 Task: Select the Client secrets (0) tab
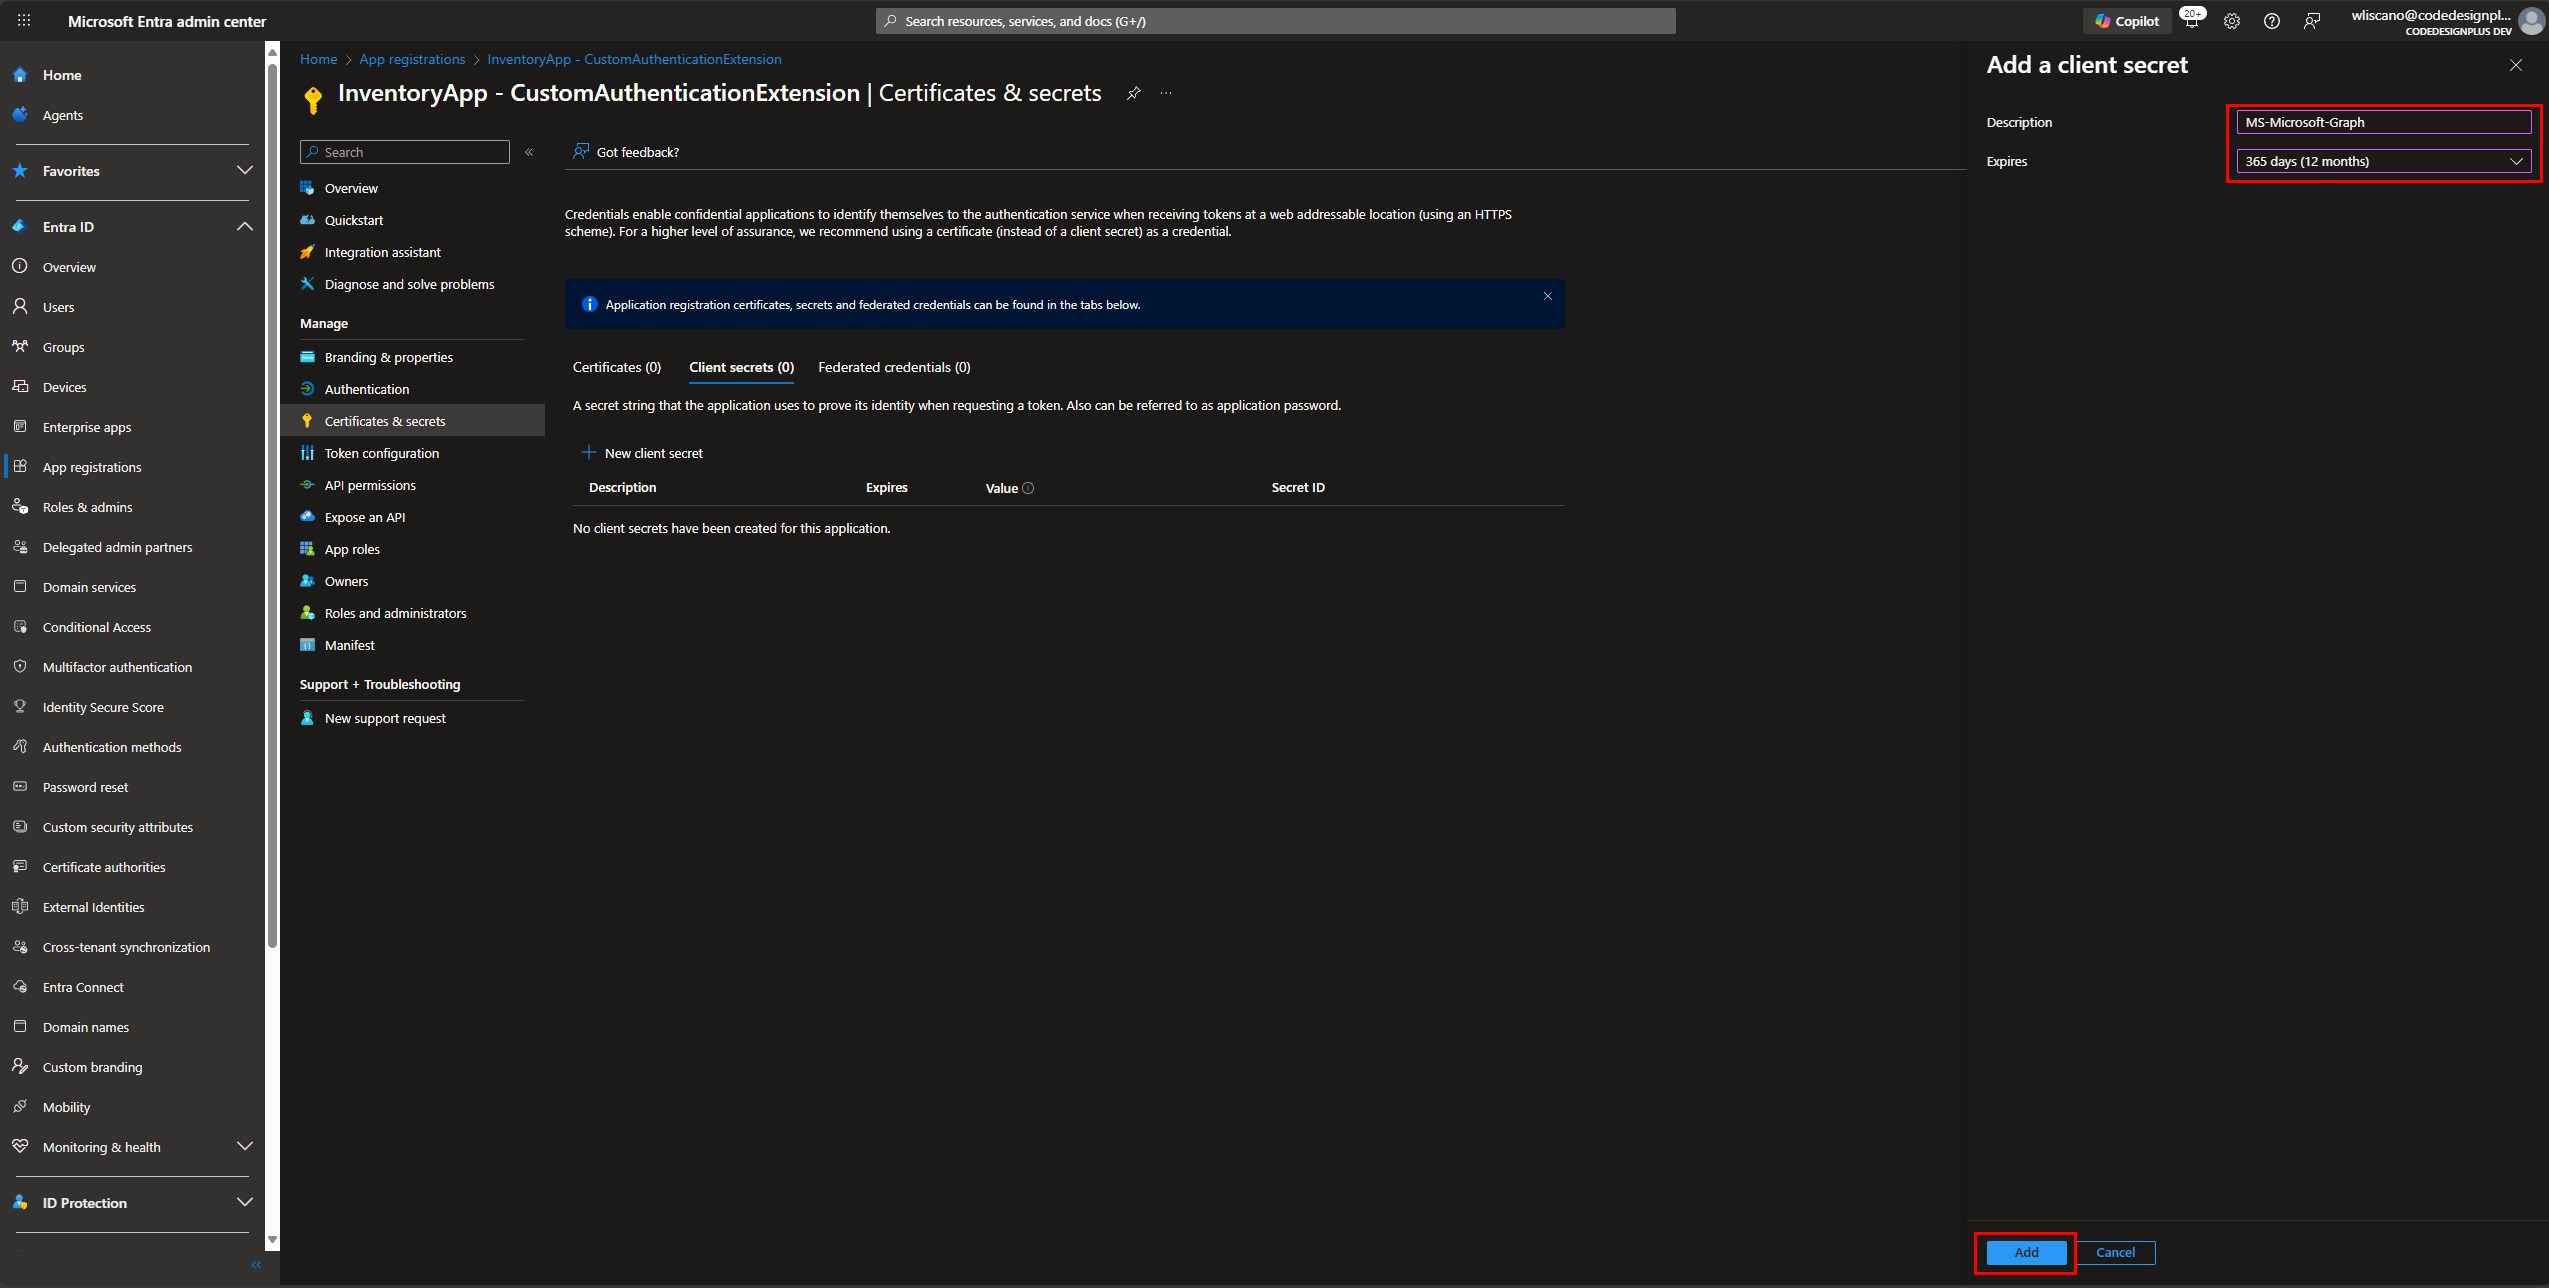pos(741,367)
